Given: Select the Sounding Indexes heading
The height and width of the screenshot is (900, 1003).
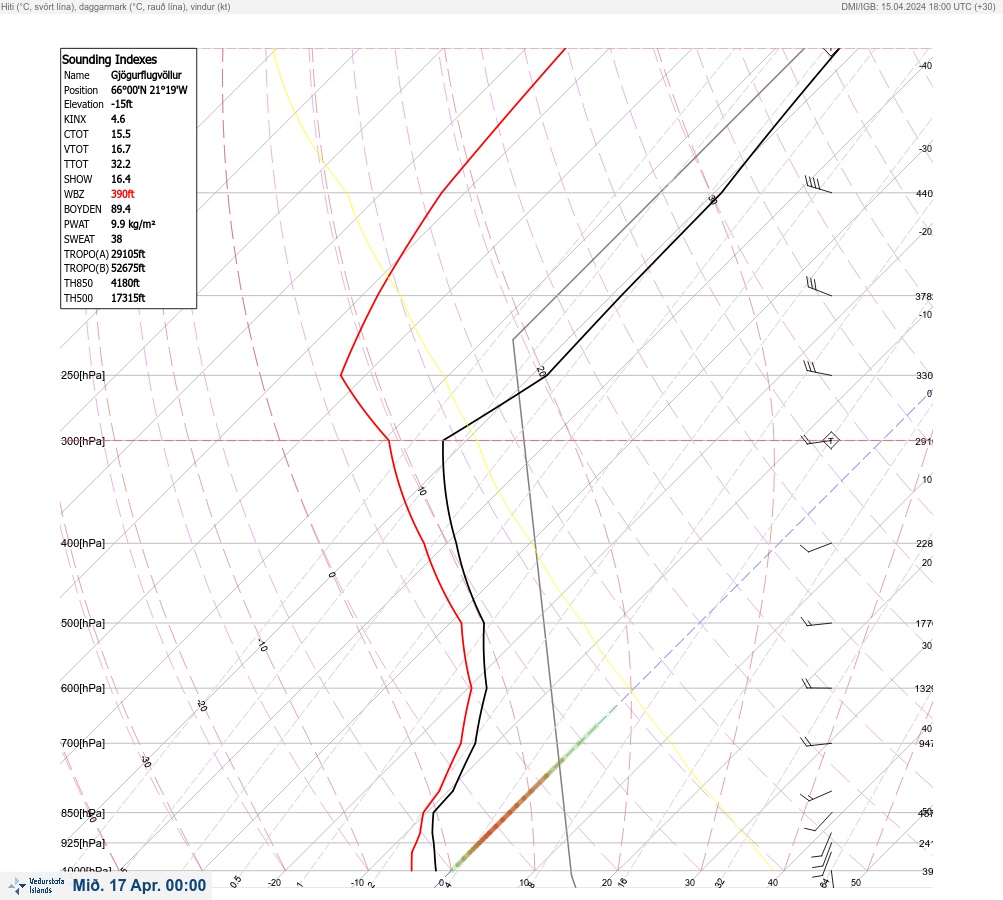Looking at the screenshot, I should coord(109,59).
